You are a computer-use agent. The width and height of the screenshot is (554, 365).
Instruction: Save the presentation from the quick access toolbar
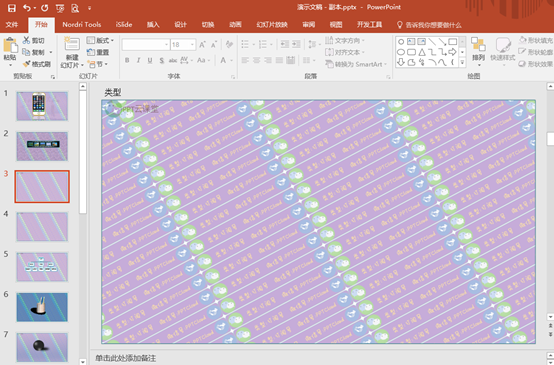click(11, 8)
